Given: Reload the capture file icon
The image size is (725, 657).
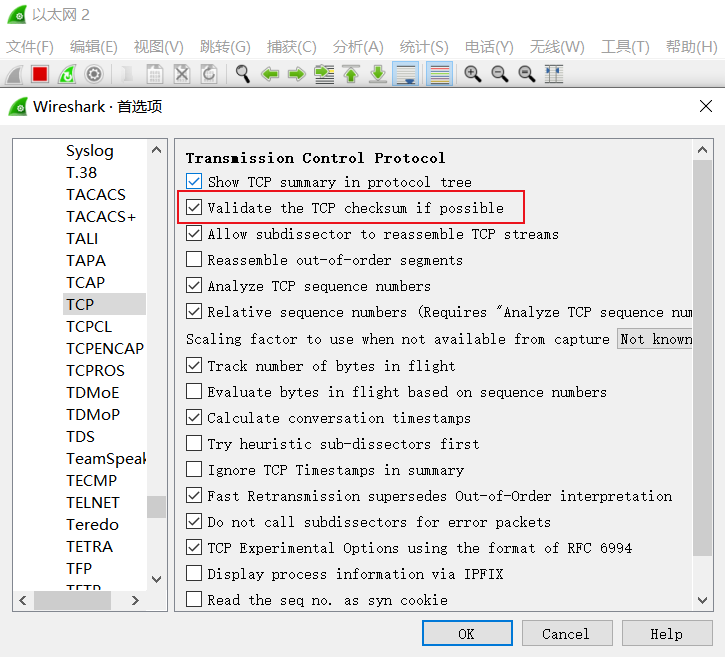Looking at the screenshot, I should coord(209,74).
